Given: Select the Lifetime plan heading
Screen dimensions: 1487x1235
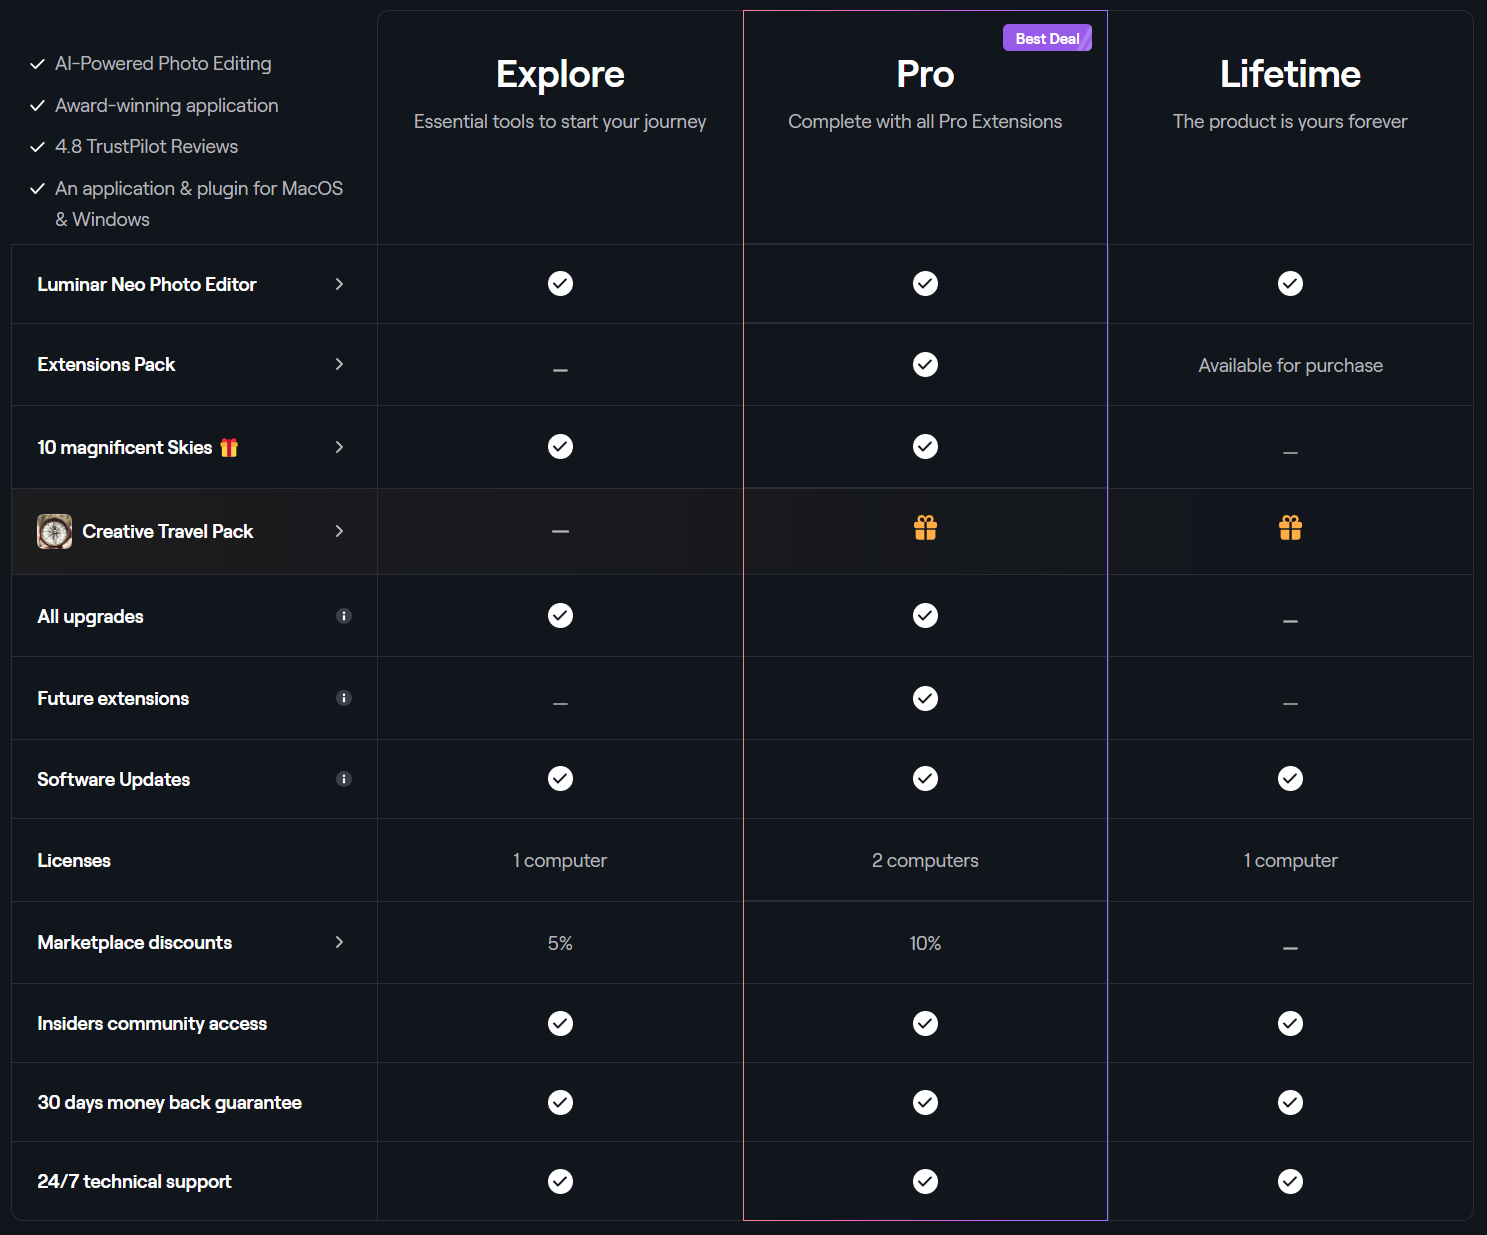Looking at the screenshot, I should tap(1290, 75).
